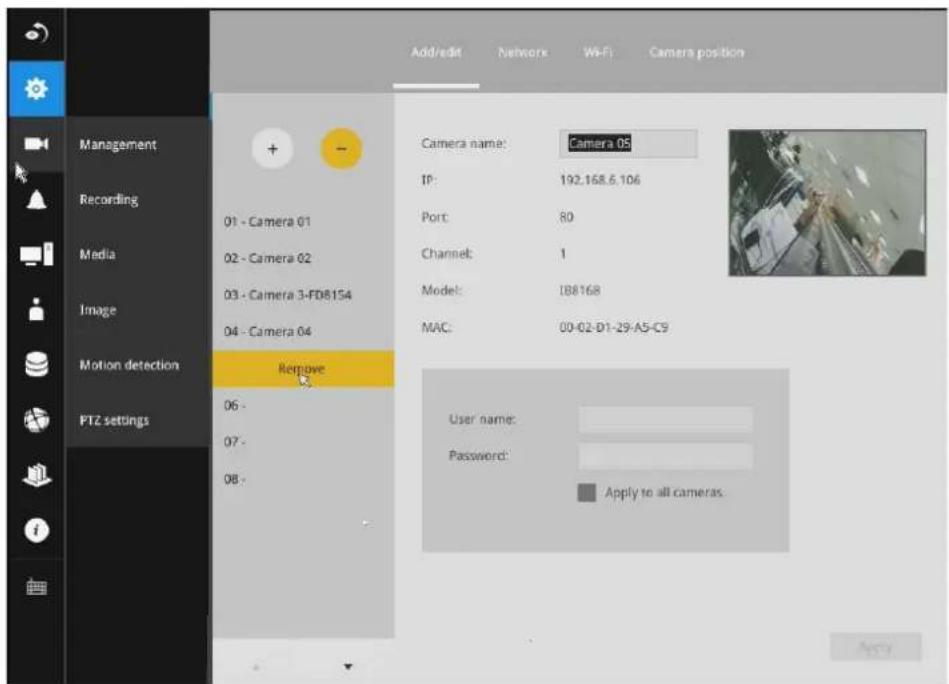This screenshot has height=684, width=949.
Task: Open the Recording menu item
Action: coord(109,199)
